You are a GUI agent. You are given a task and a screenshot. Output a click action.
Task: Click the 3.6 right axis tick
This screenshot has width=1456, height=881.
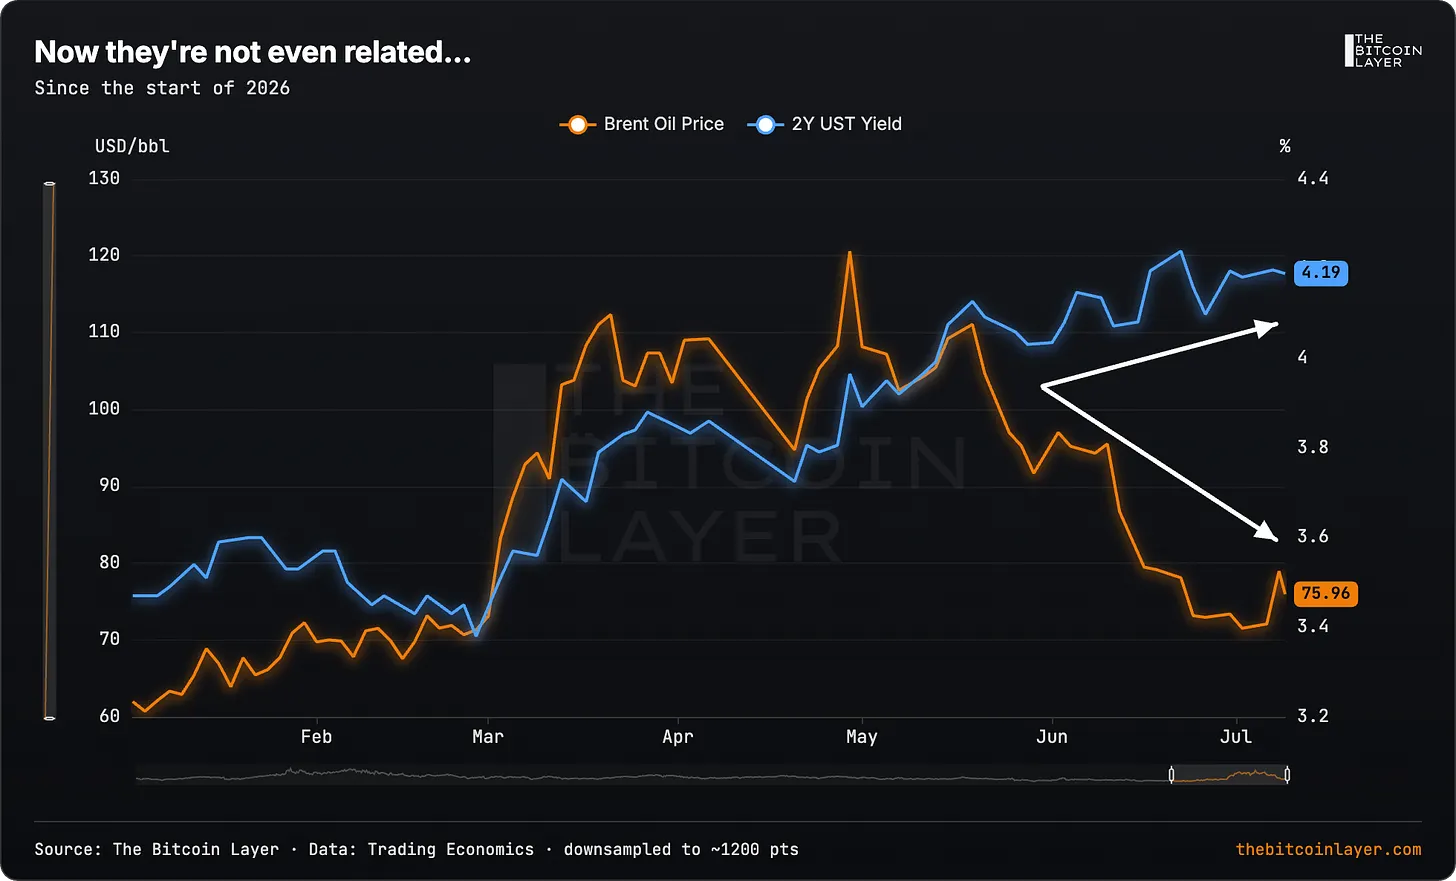pos(1313,536)
